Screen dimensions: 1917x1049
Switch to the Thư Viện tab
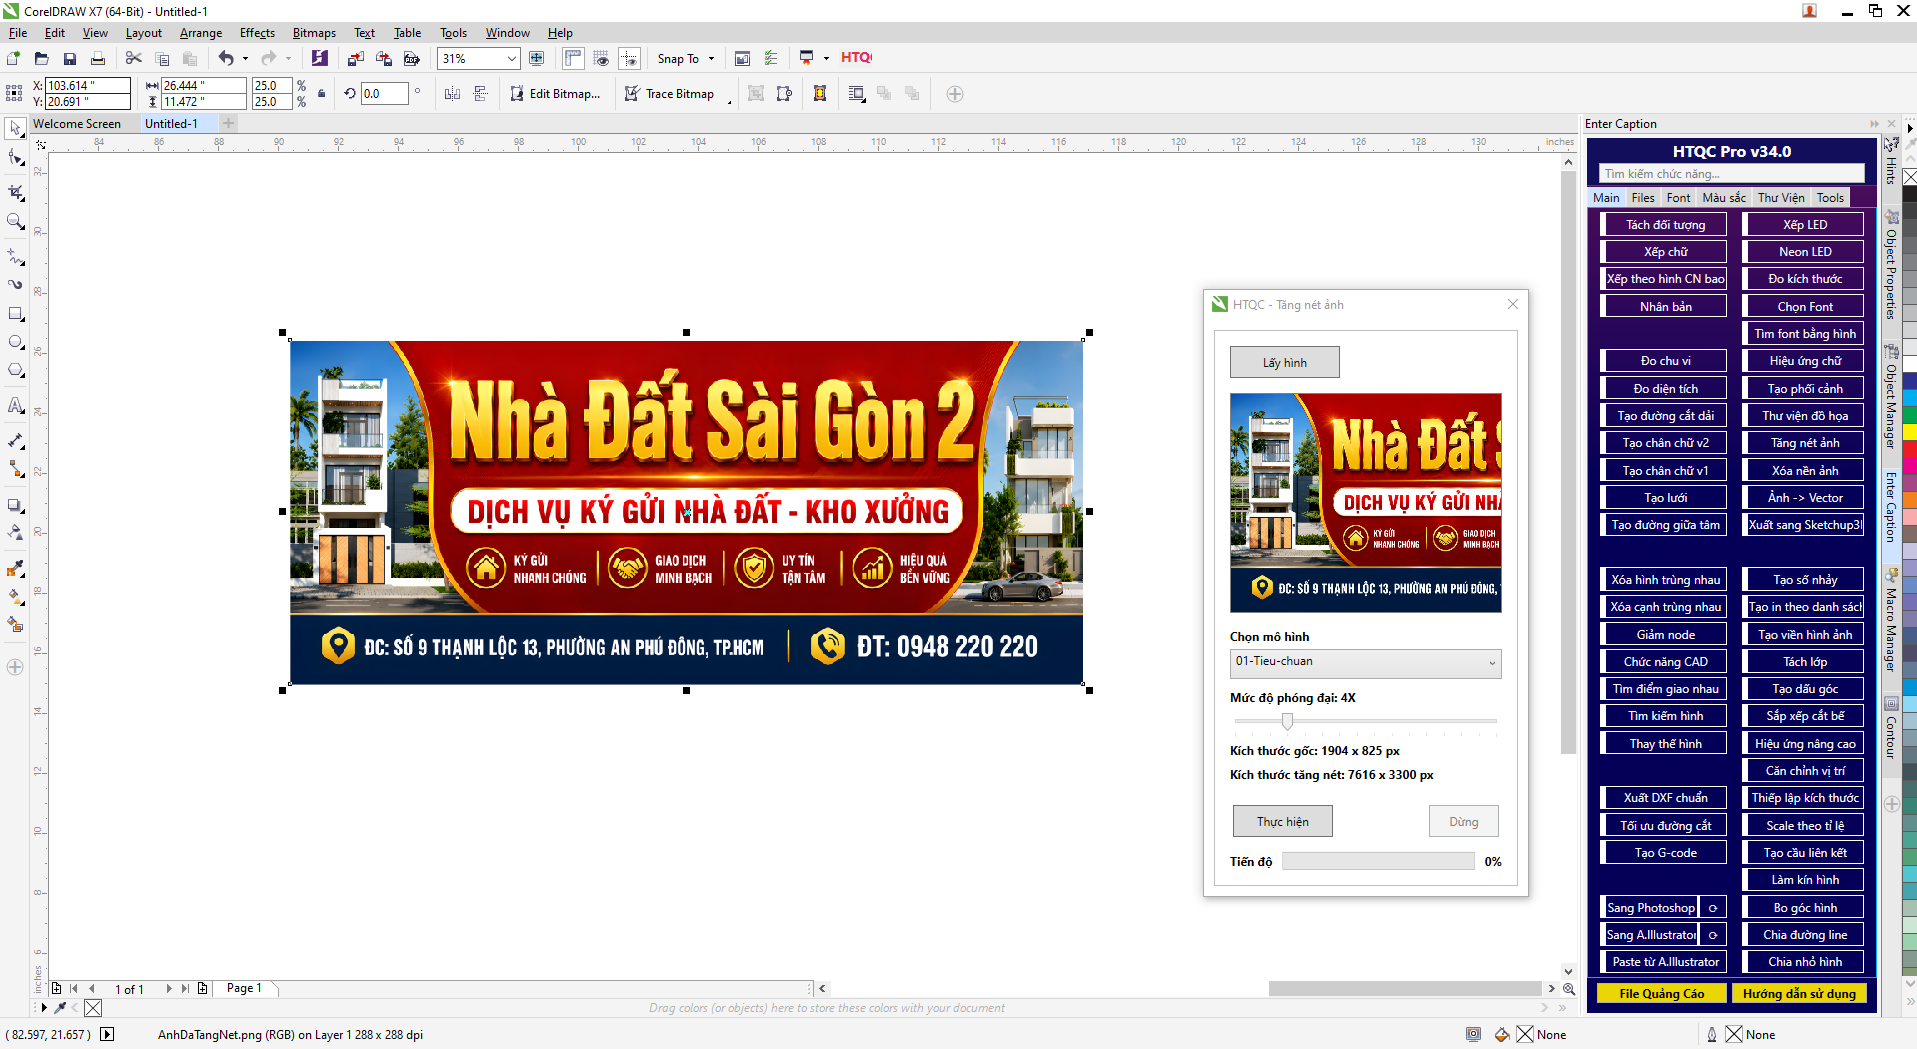[1781, 198]
